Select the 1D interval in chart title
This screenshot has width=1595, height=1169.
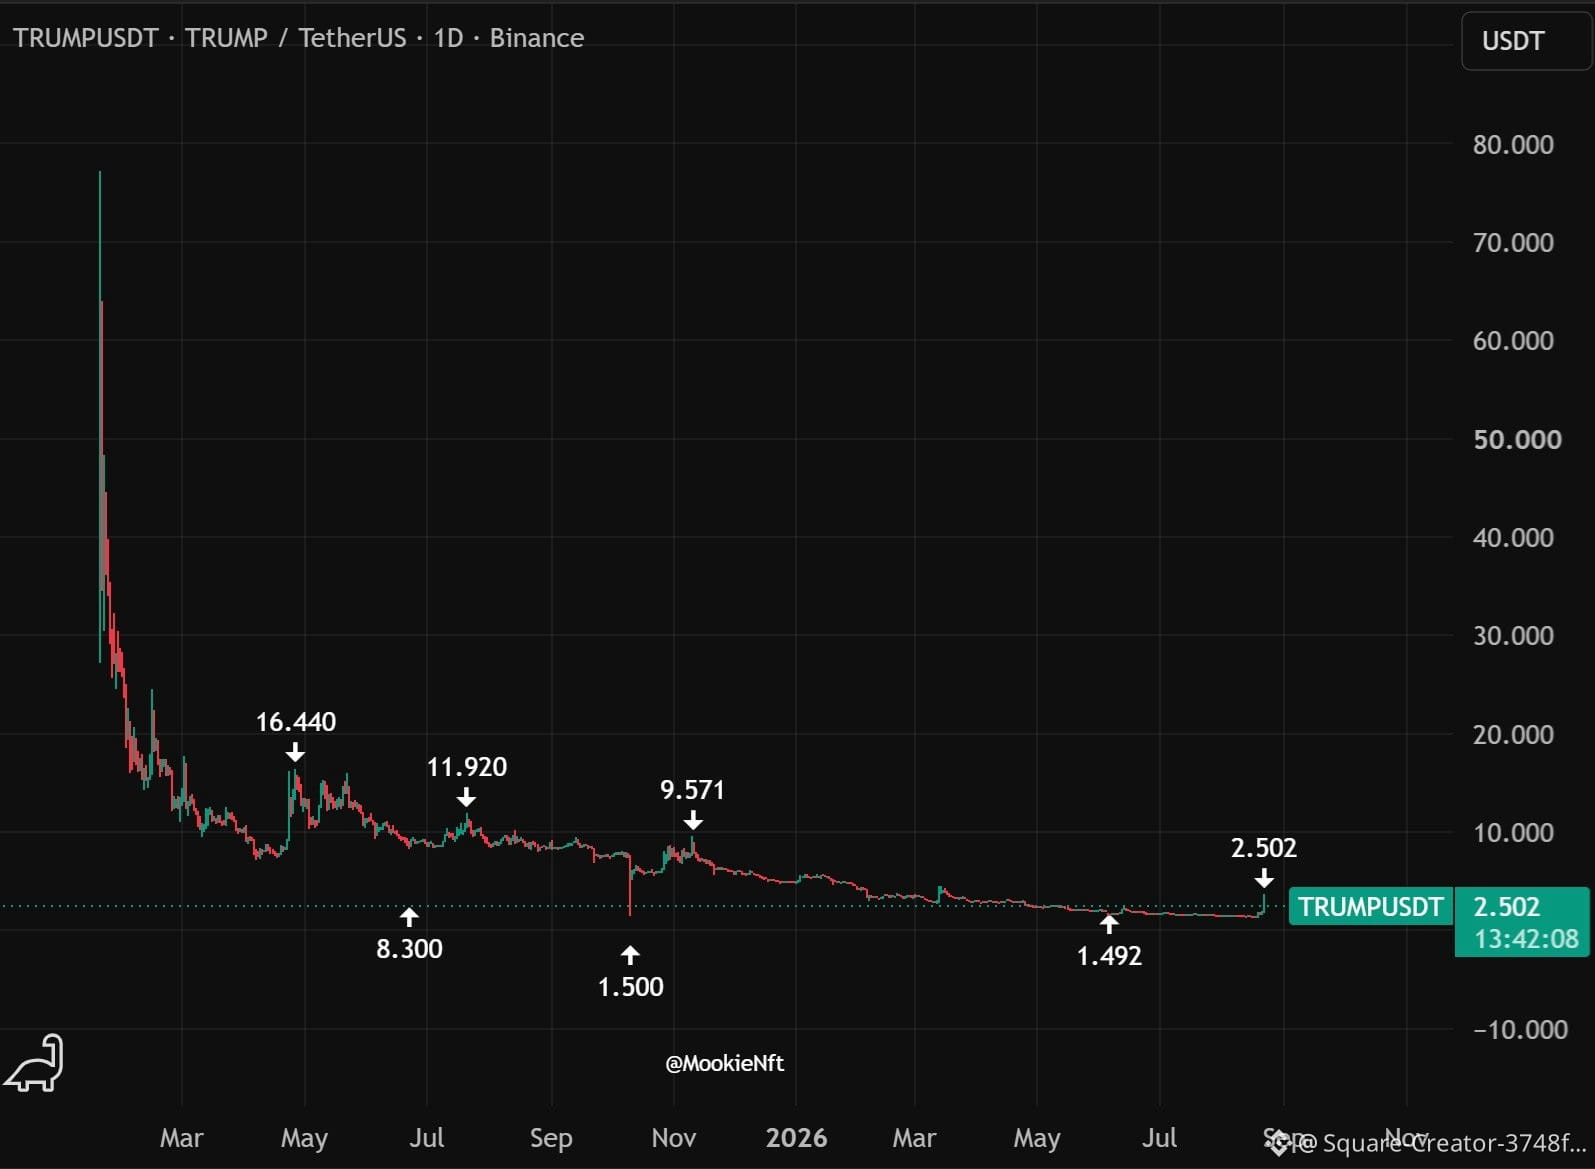pos(448,38)
